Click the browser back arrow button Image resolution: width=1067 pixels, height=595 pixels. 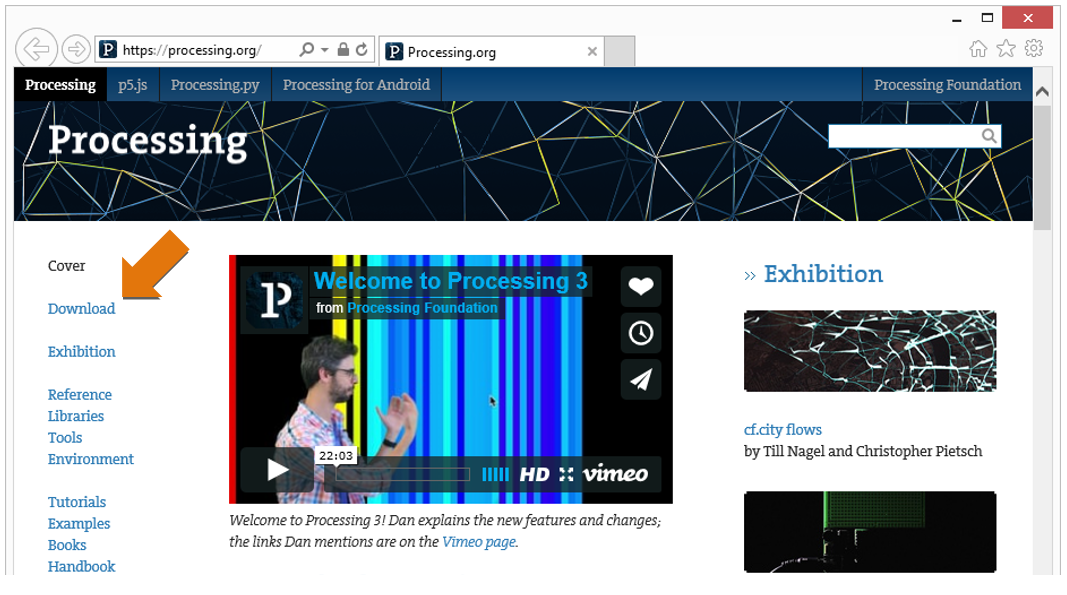pos(36,49)
